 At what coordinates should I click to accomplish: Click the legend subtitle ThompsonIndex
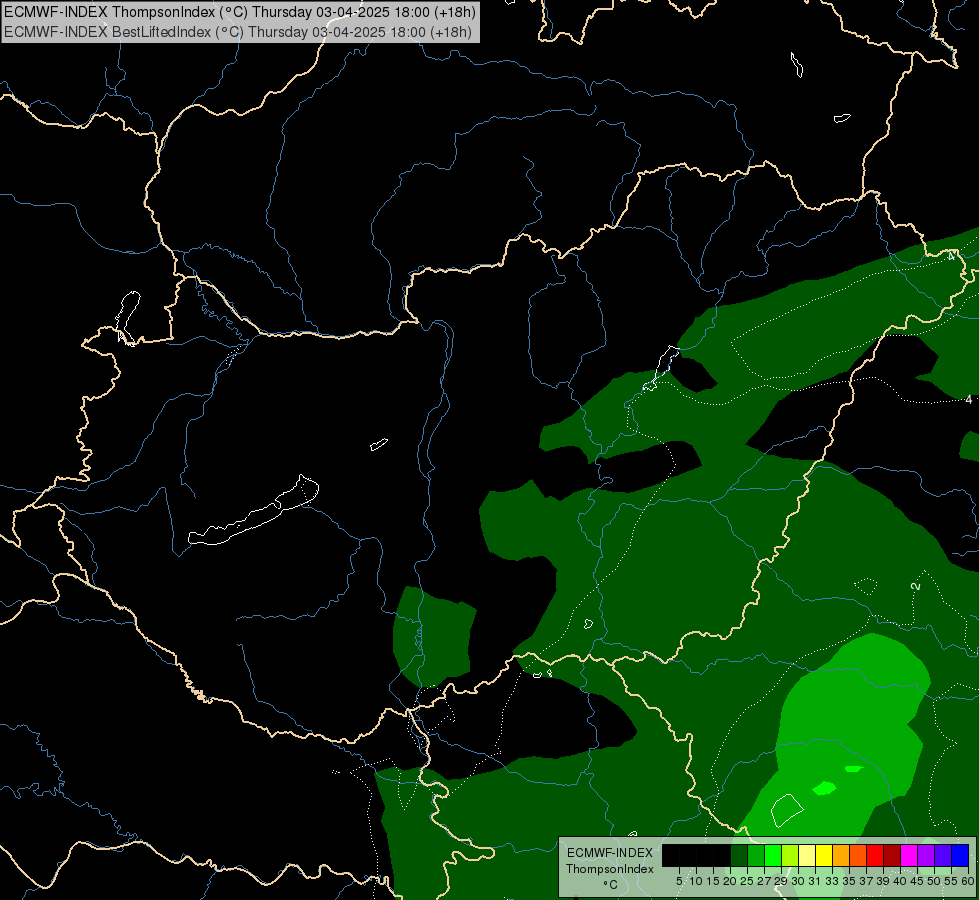click(609, 869)
